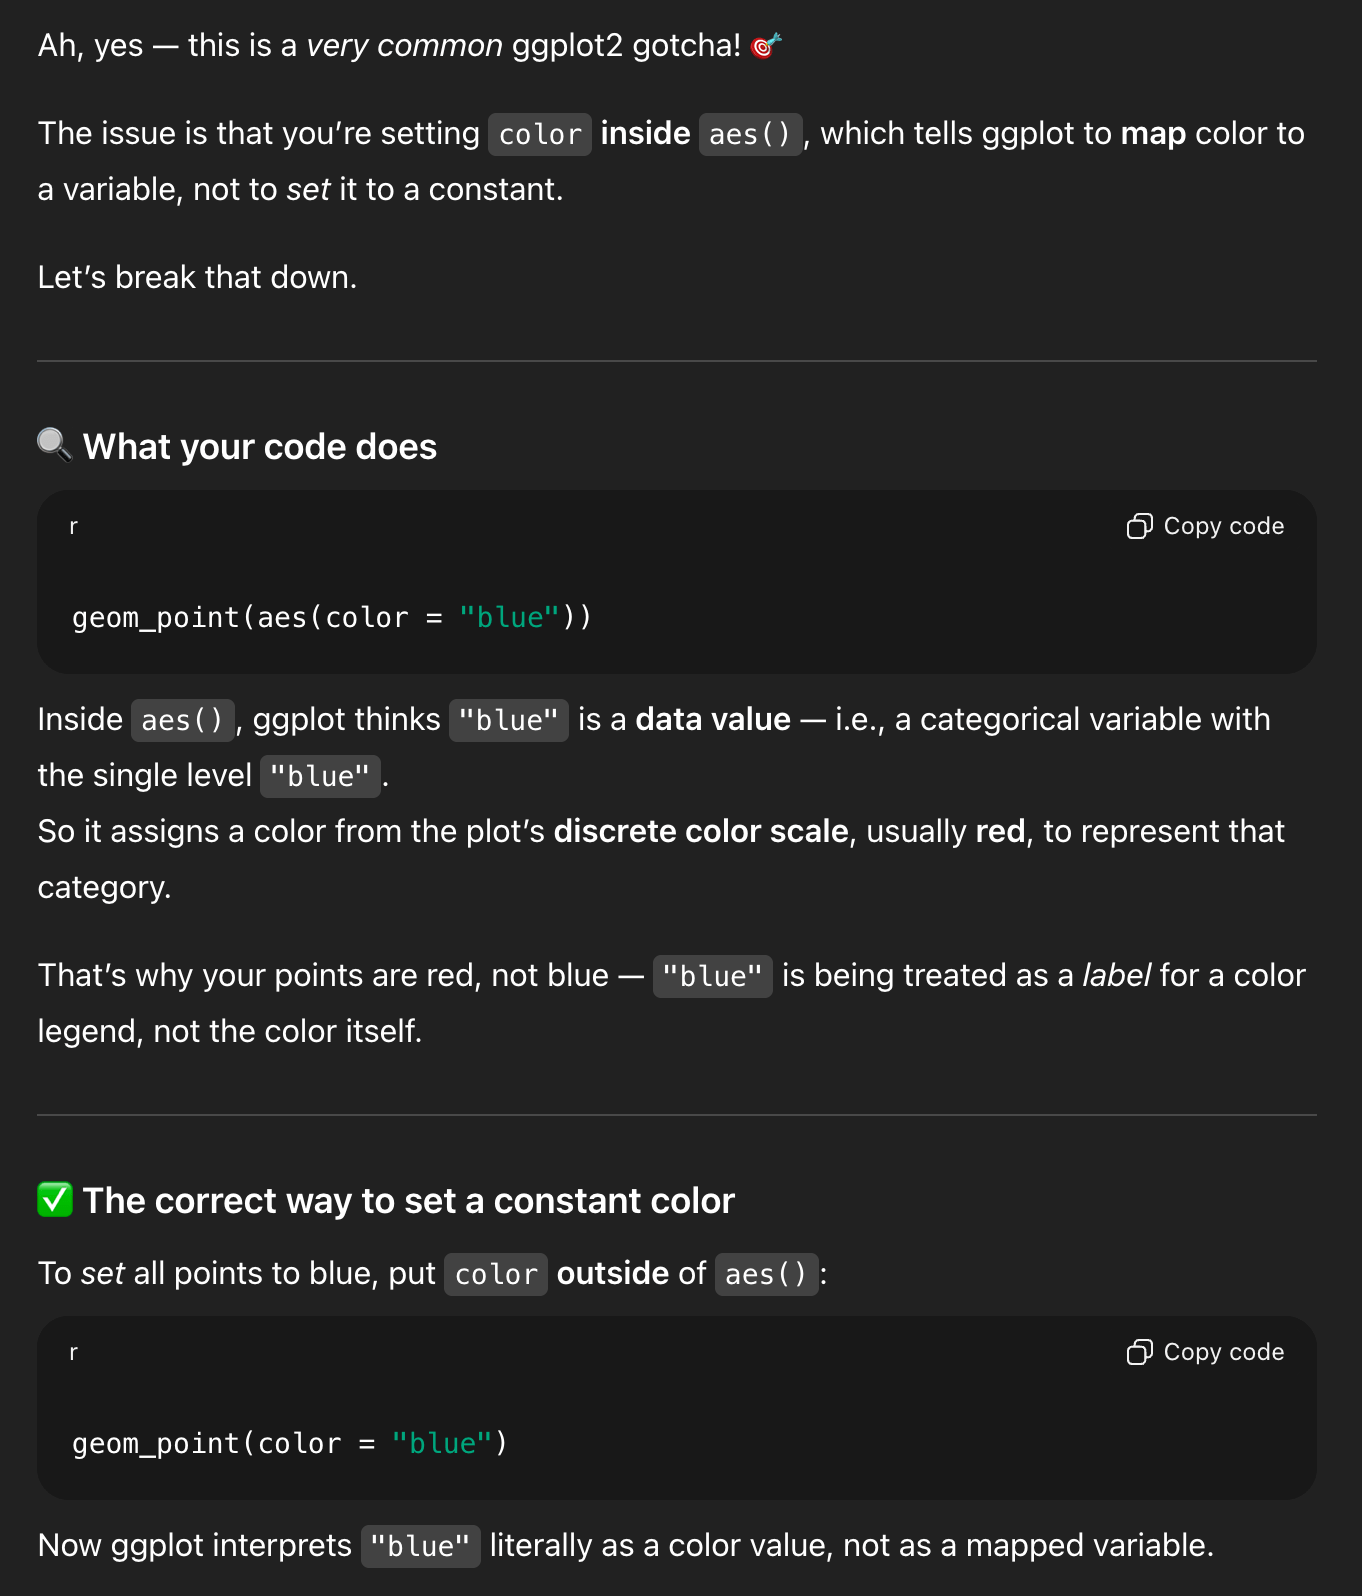Click the inline "aes()" code after "outside of"

(766, 1275)
